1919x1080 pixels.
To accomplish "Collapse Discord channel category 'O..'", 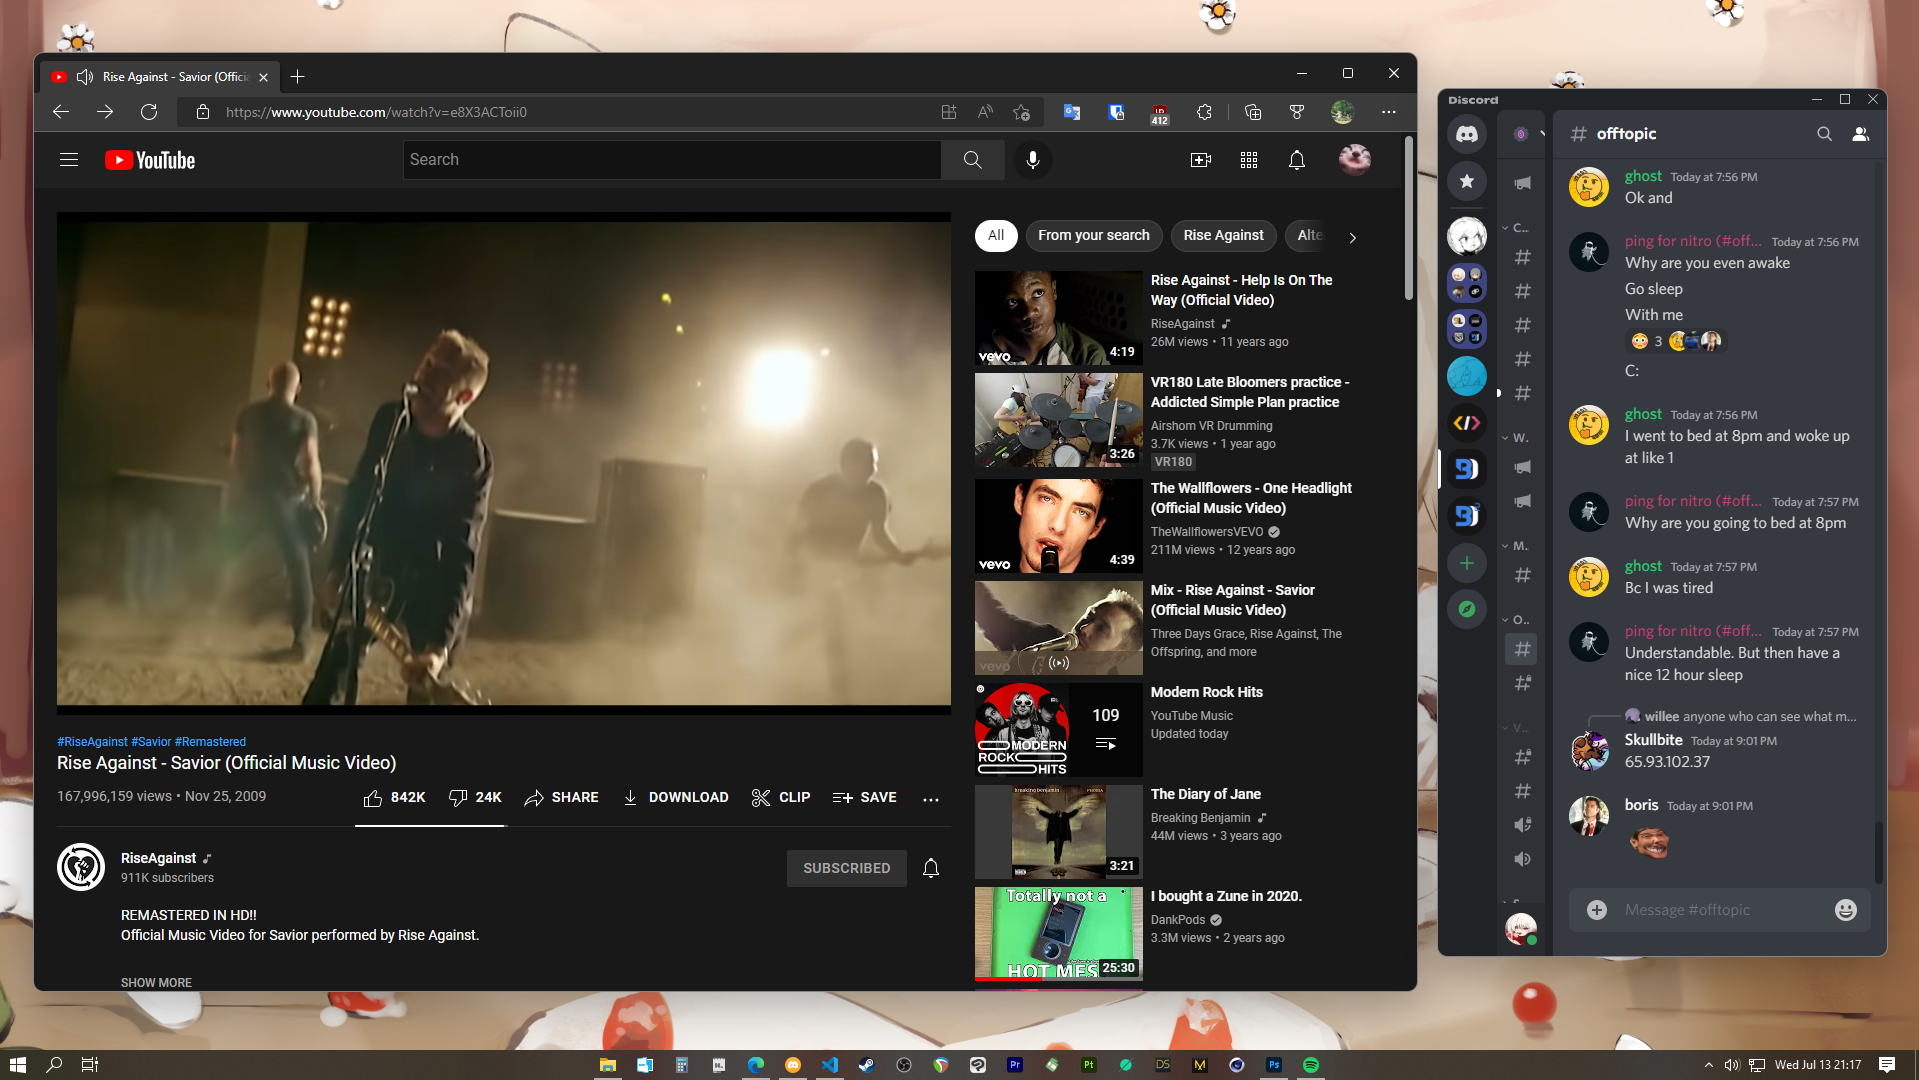I will [x=1516, y=620].
